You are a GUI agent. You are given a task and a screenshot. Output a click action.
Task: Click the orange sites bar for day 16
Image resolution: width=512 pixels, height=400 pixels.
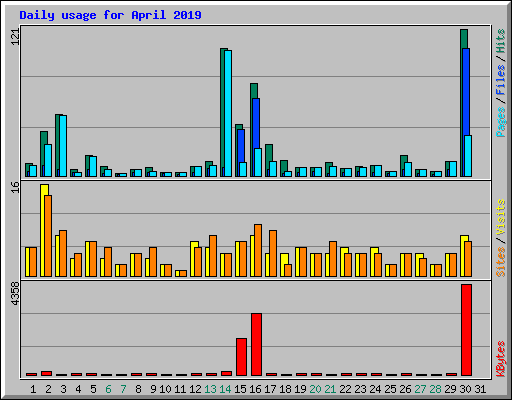point(258,250)
